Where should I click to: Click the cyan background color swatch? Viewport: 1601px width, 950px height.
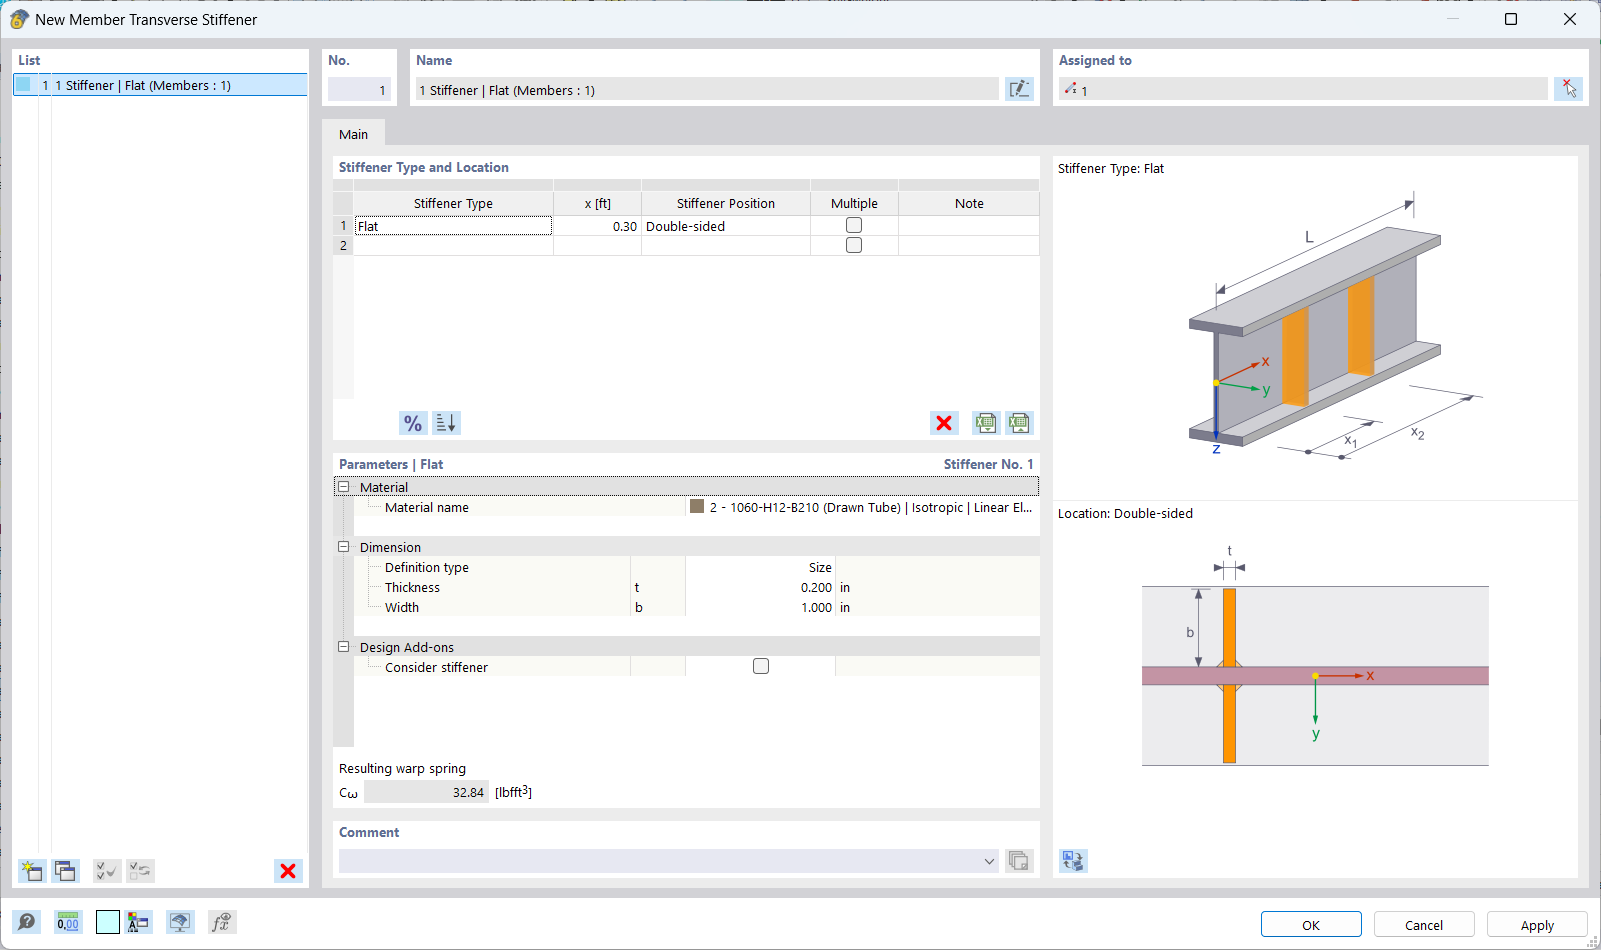107,922
